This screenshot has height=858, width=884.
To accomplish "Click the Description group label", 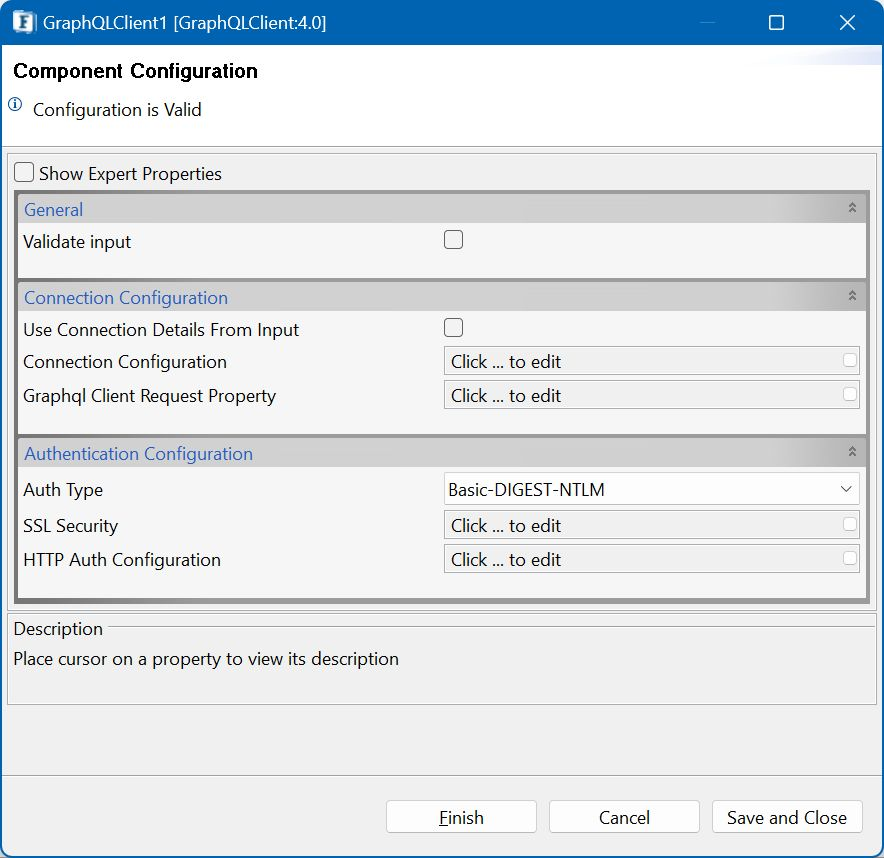I will click(x=58, y=629).
